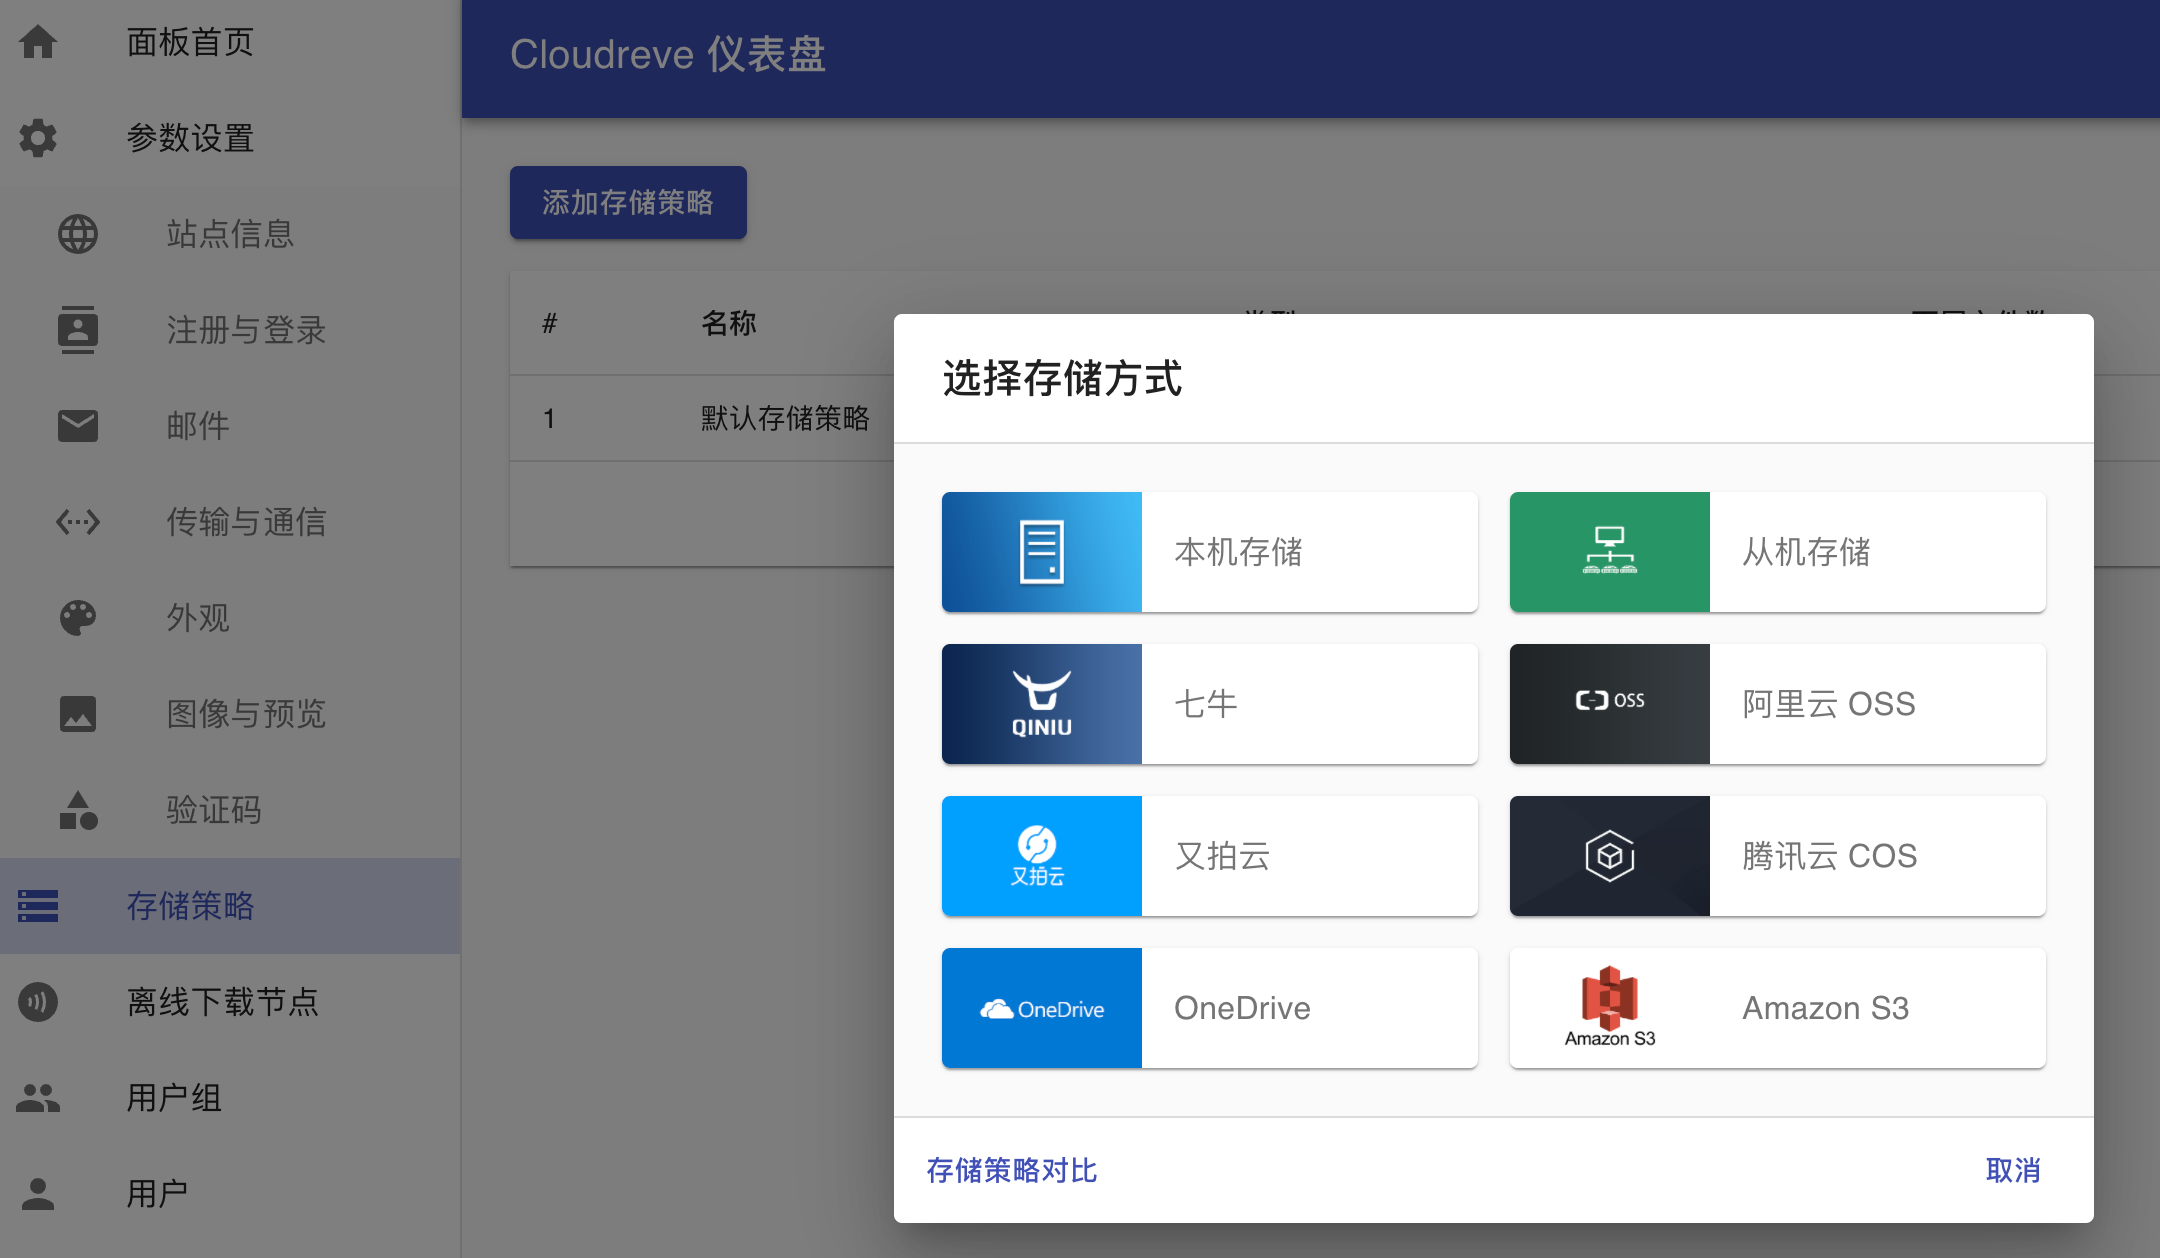Open the 验证码 sidebar item
The image size is (2160, 1258).
point(230,810)
